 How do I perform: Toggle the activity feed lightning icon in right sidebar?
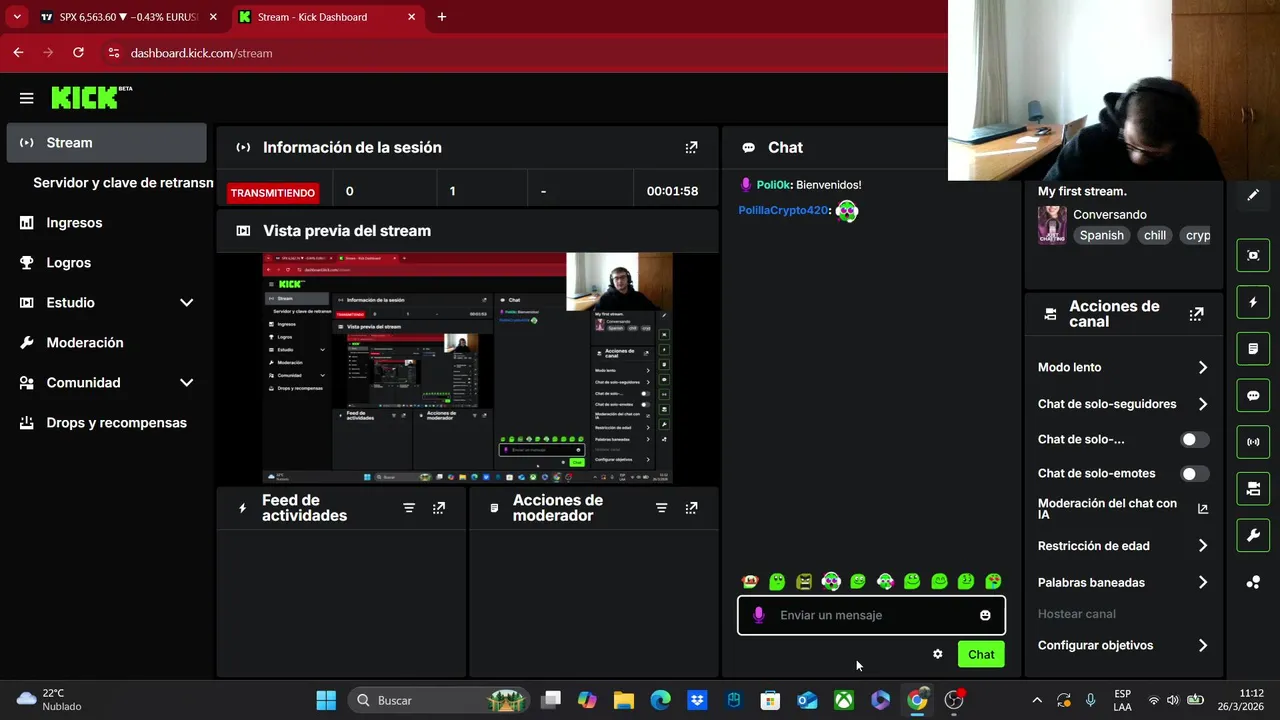tap(1253, 302)
